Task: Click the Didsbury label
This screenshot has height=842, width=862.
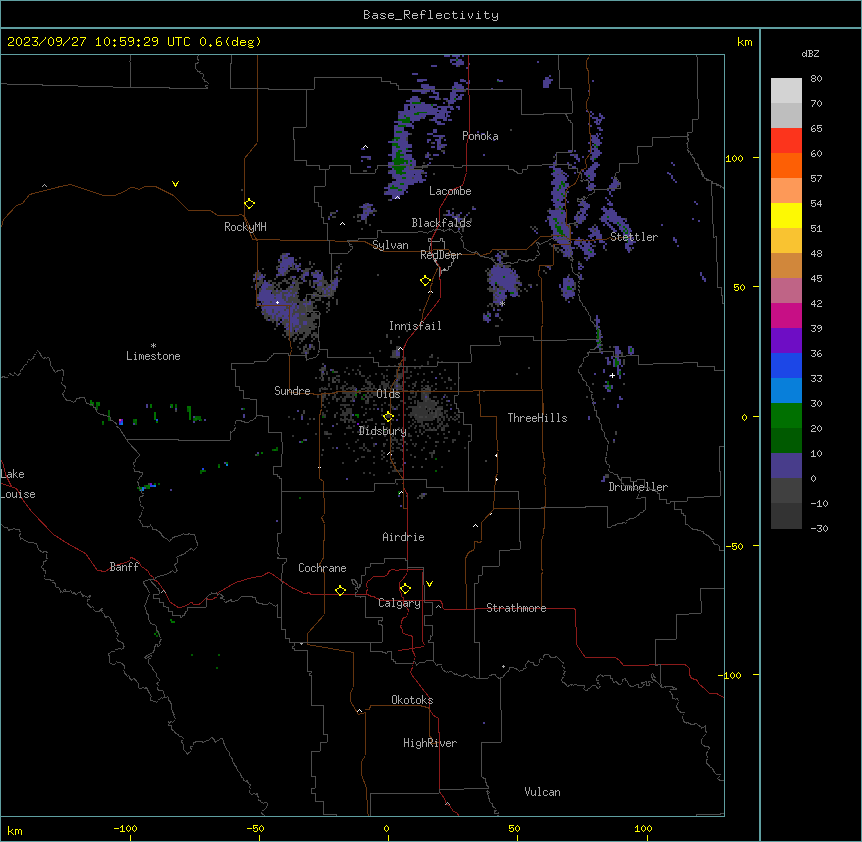Action: [383, 431]
